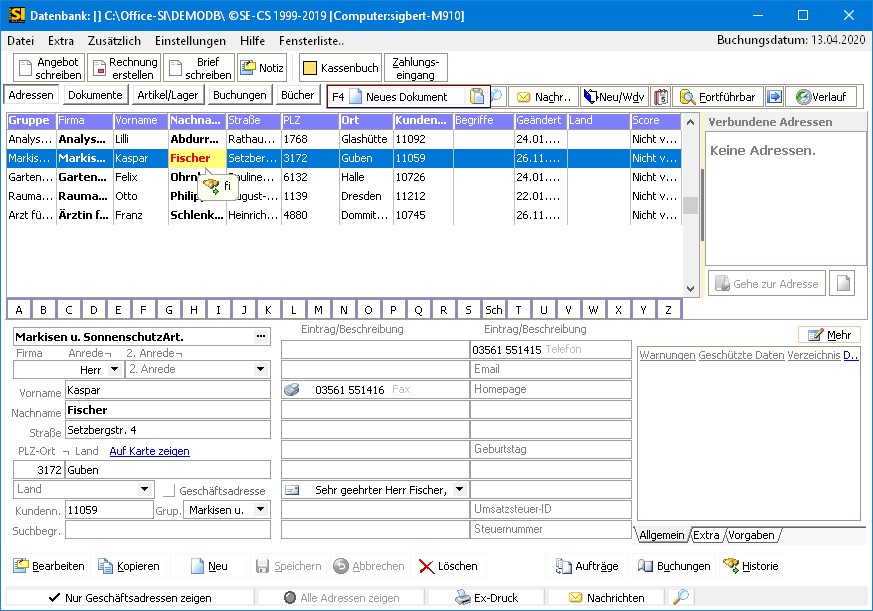Click the magnifier beside Neues Dokument
Image resolution: width=873 pixels, height=611 pixels.
(496, 97)
